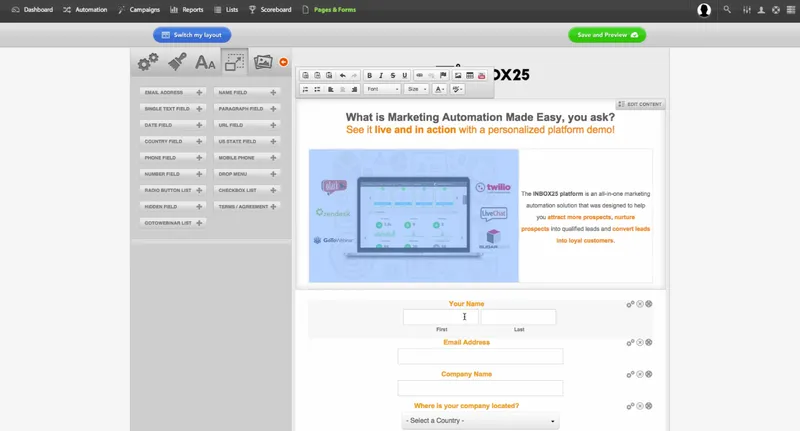The width and height of the screenshot is (800, 431).
Task: Add a Single Text Field
Action: [173, 109]
